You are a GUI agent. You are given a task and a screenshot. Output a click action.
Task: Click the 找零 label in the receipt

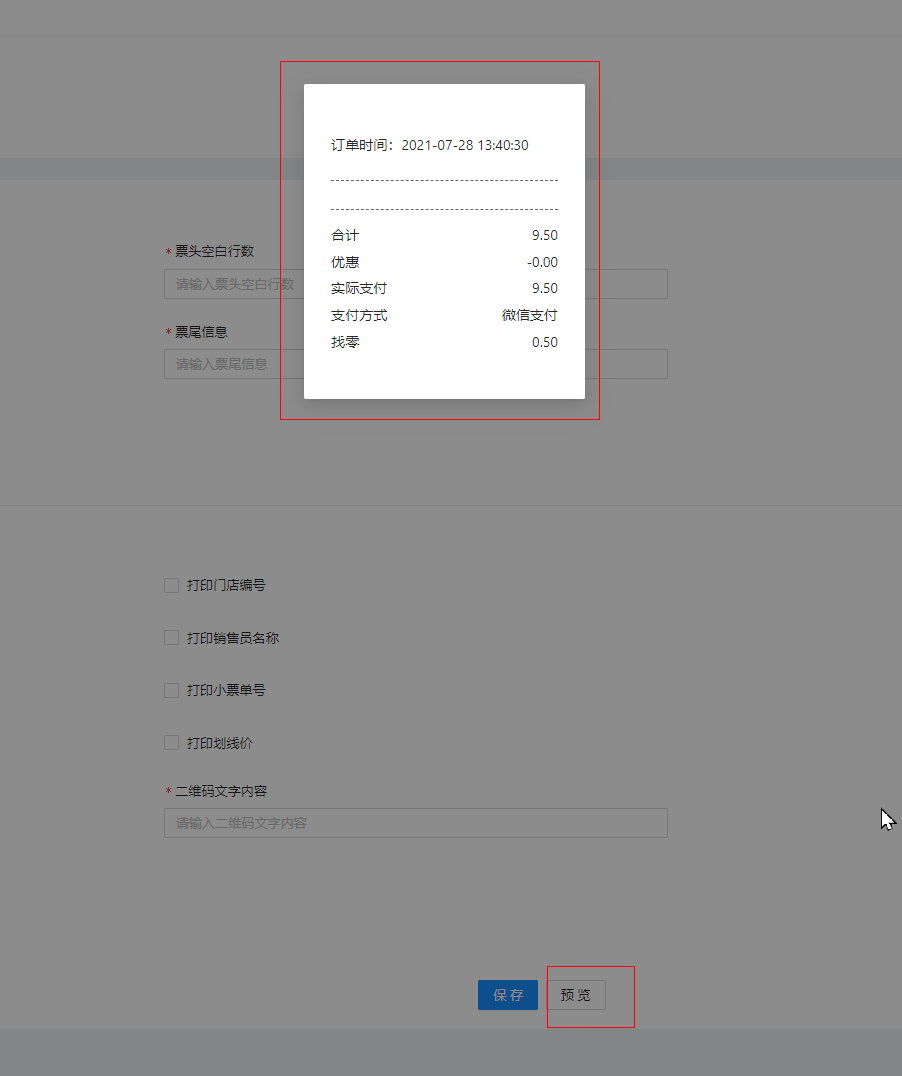345,342
